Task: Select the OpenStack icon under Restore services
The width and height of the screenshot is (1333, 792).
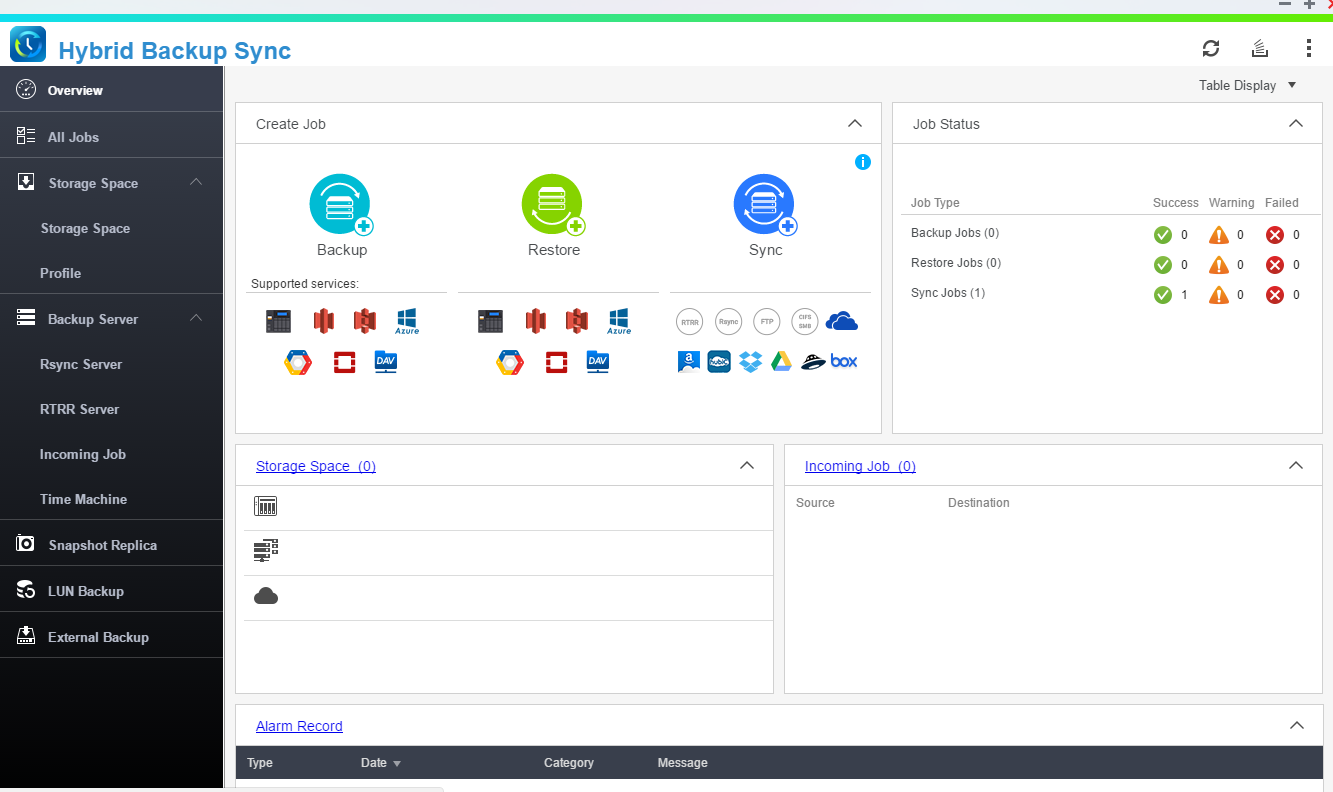Action: click(x=557, y=362)
